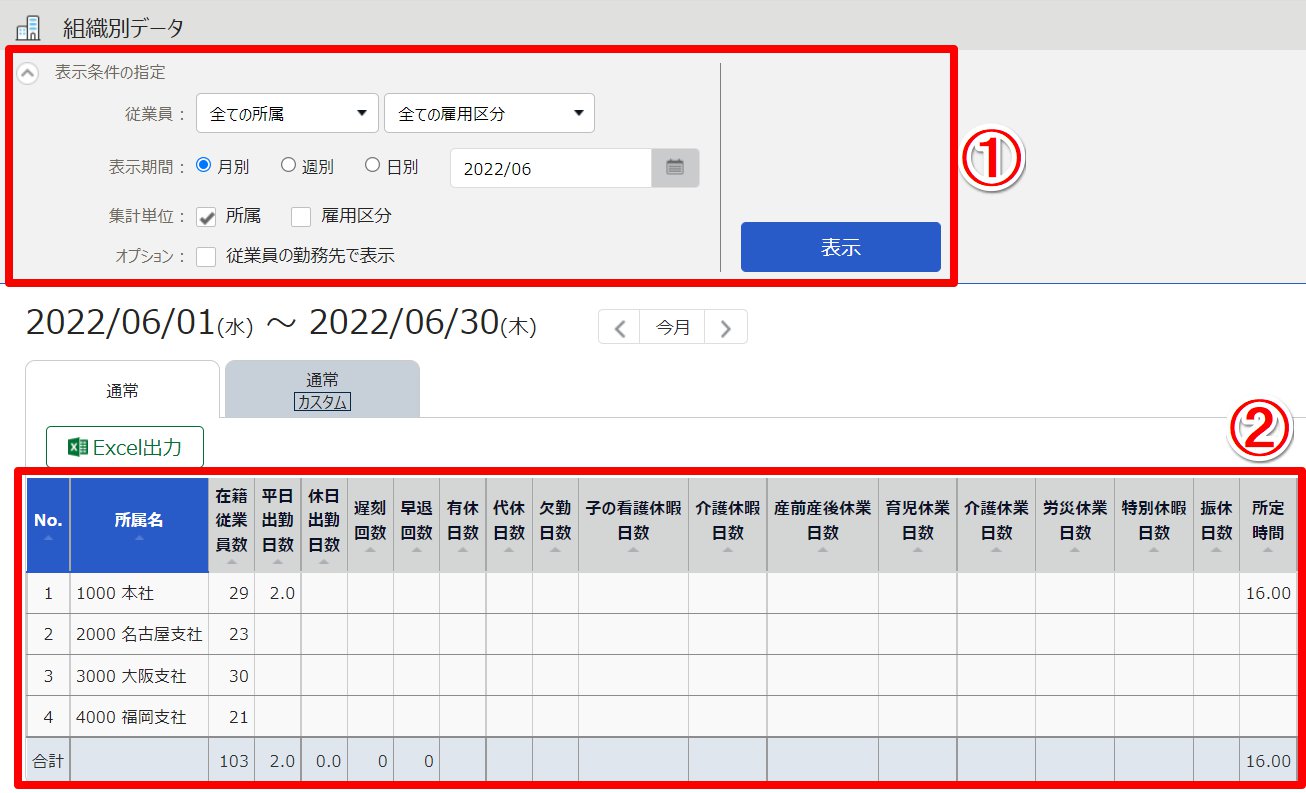The width and height of the screenshot is (1306, 793).
Task: Select the 月別 radio button
Action: pyautogui.click(x=203, y=166)
